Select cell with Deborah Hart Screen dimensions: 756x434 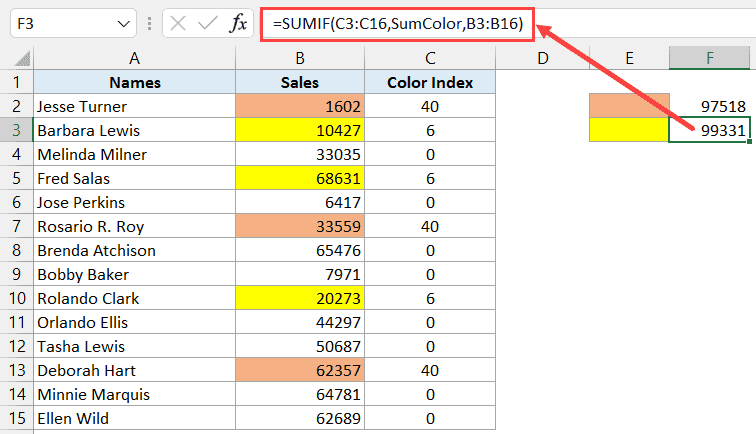pos(135,370)
